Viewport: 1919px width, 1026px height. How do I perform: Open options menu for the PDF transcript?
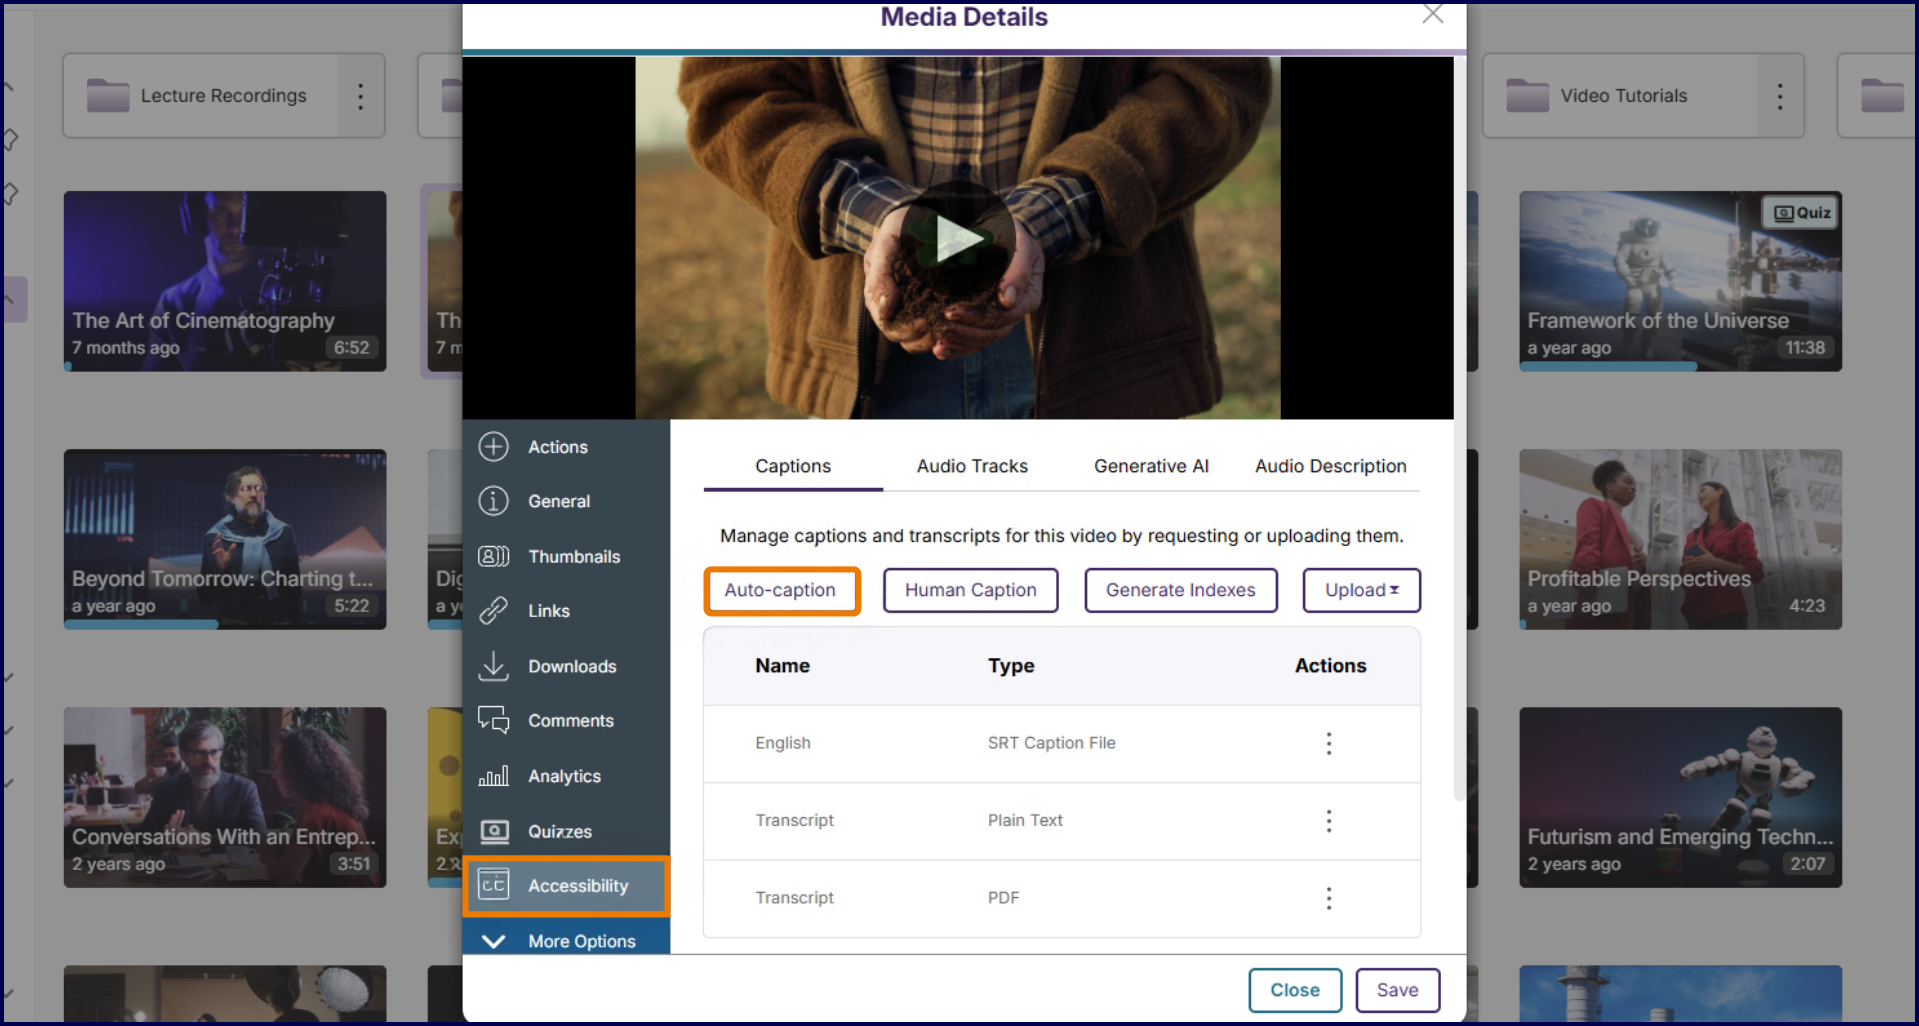(1328, 898)
